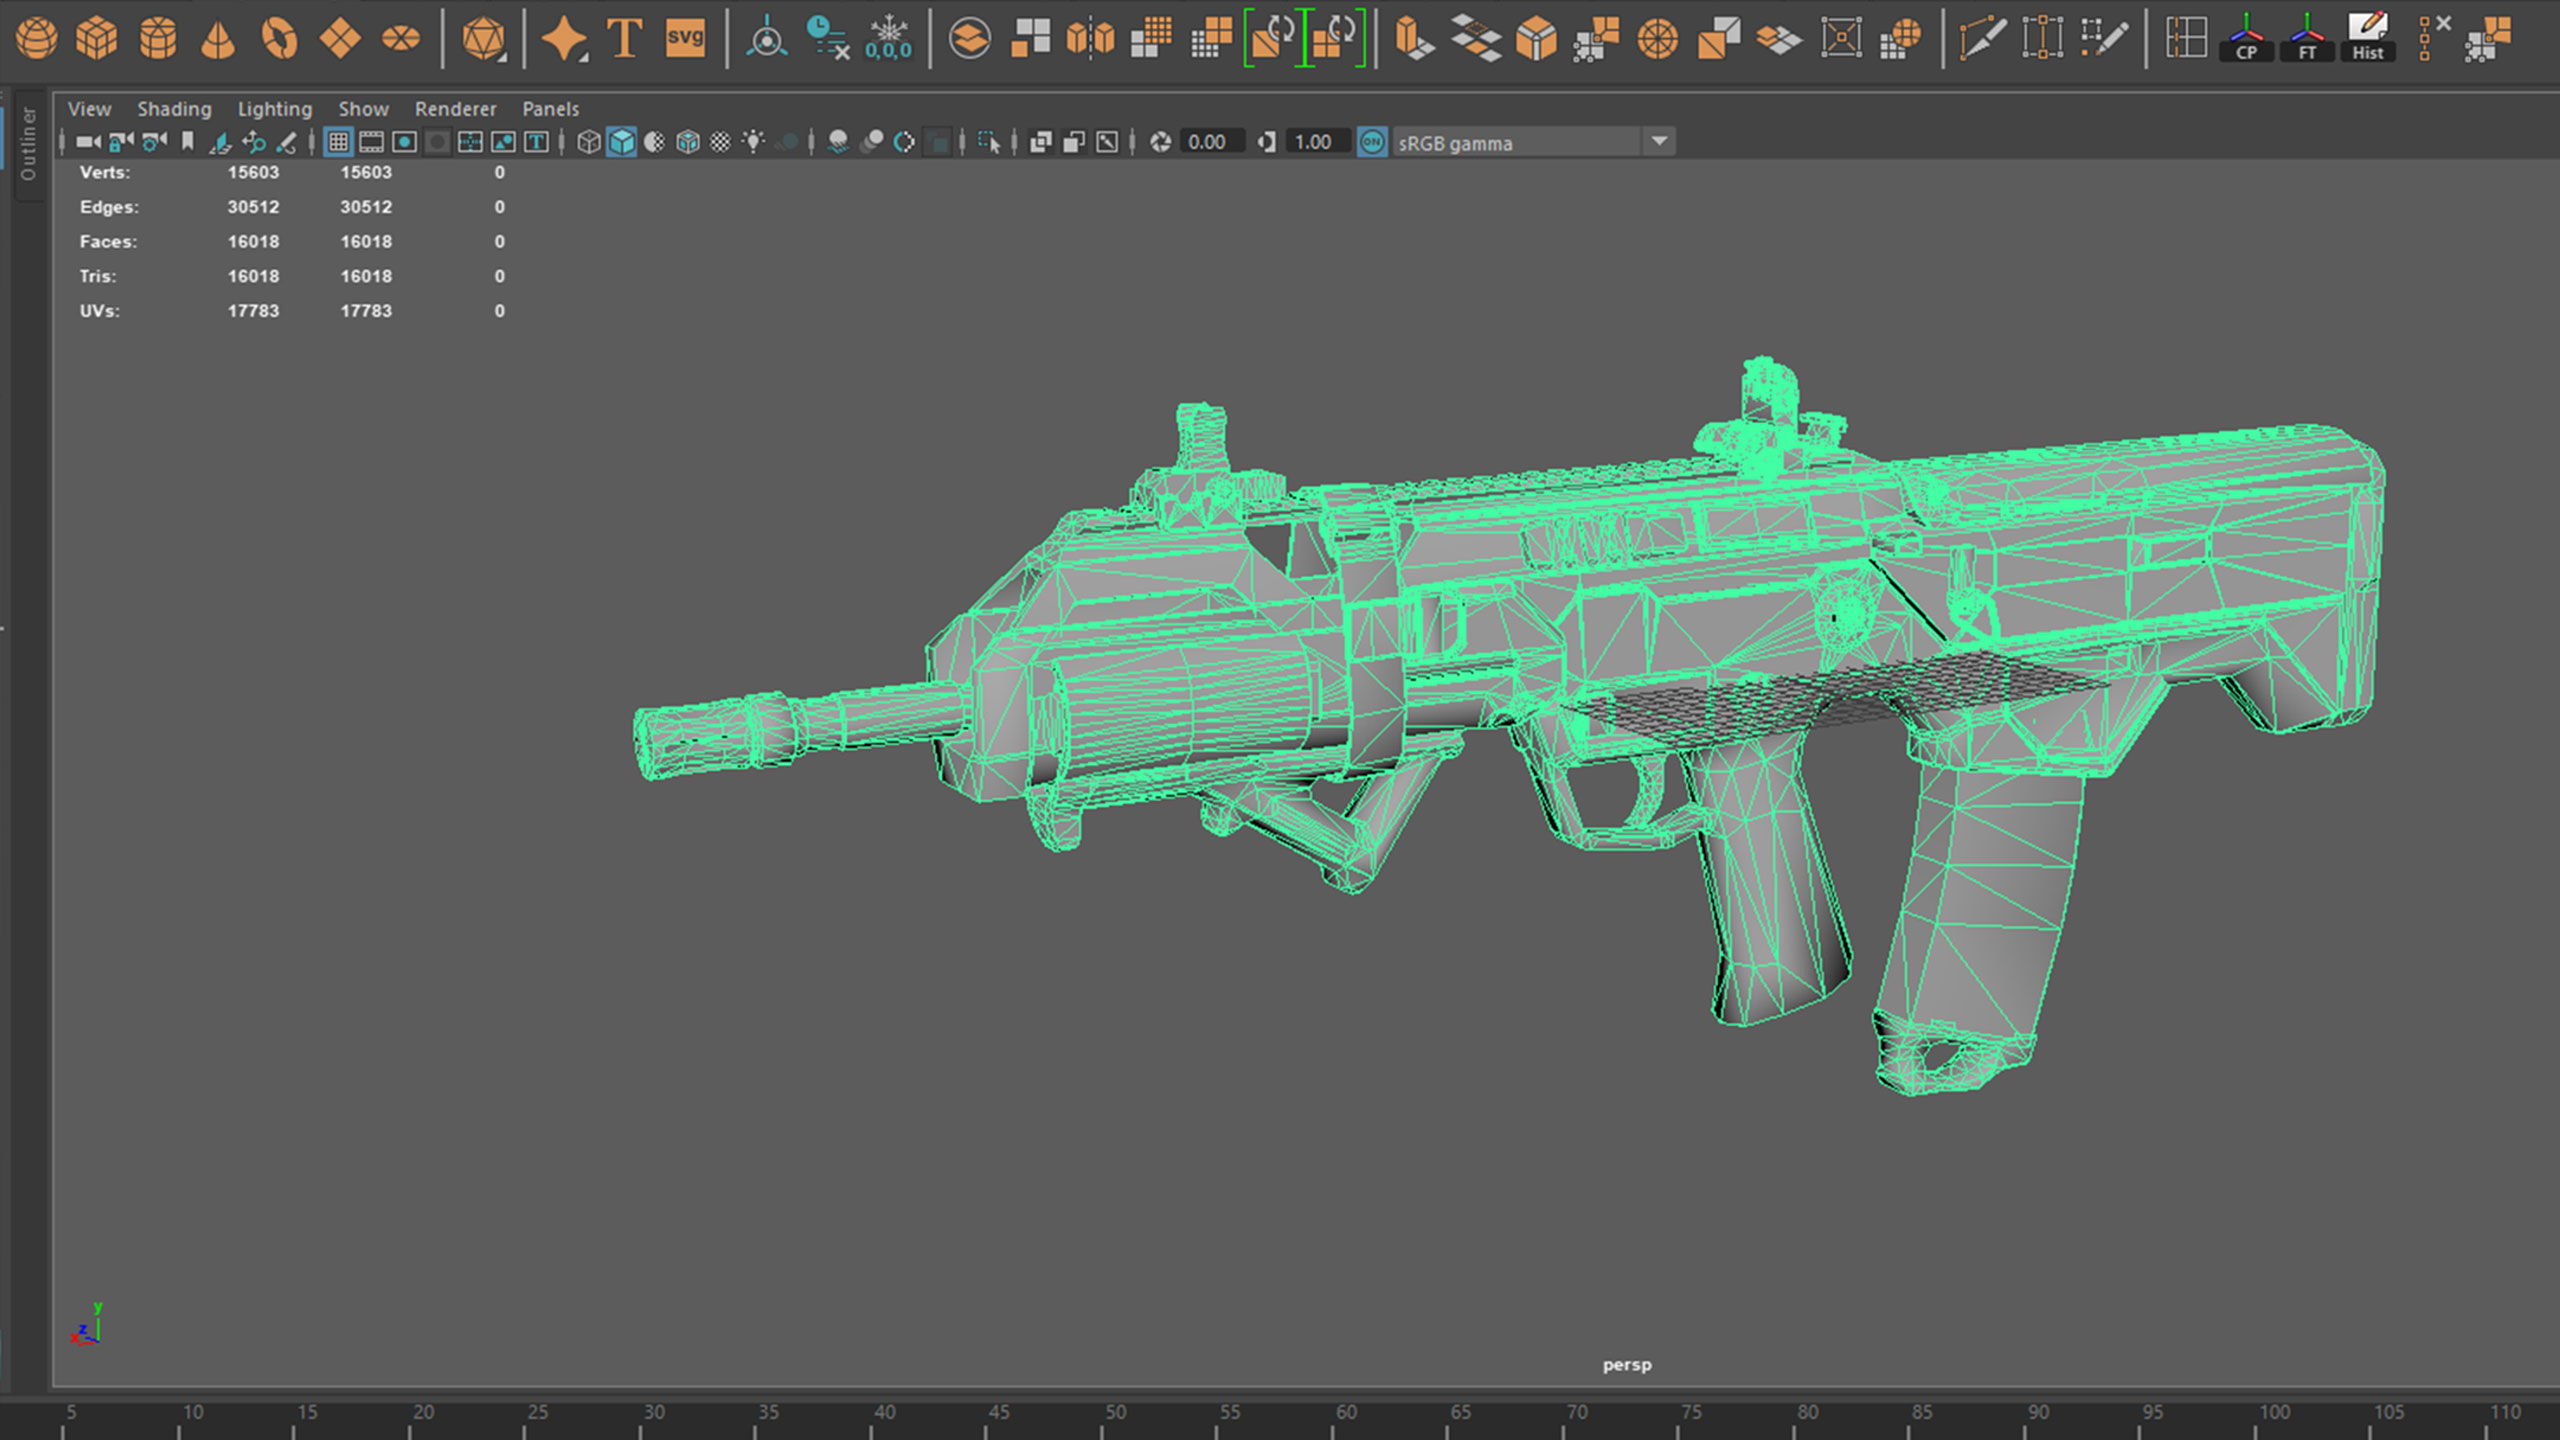Create a polygon cube from the shelf
This screenshot has height=1440, width=2560.
tap(97, 39)
